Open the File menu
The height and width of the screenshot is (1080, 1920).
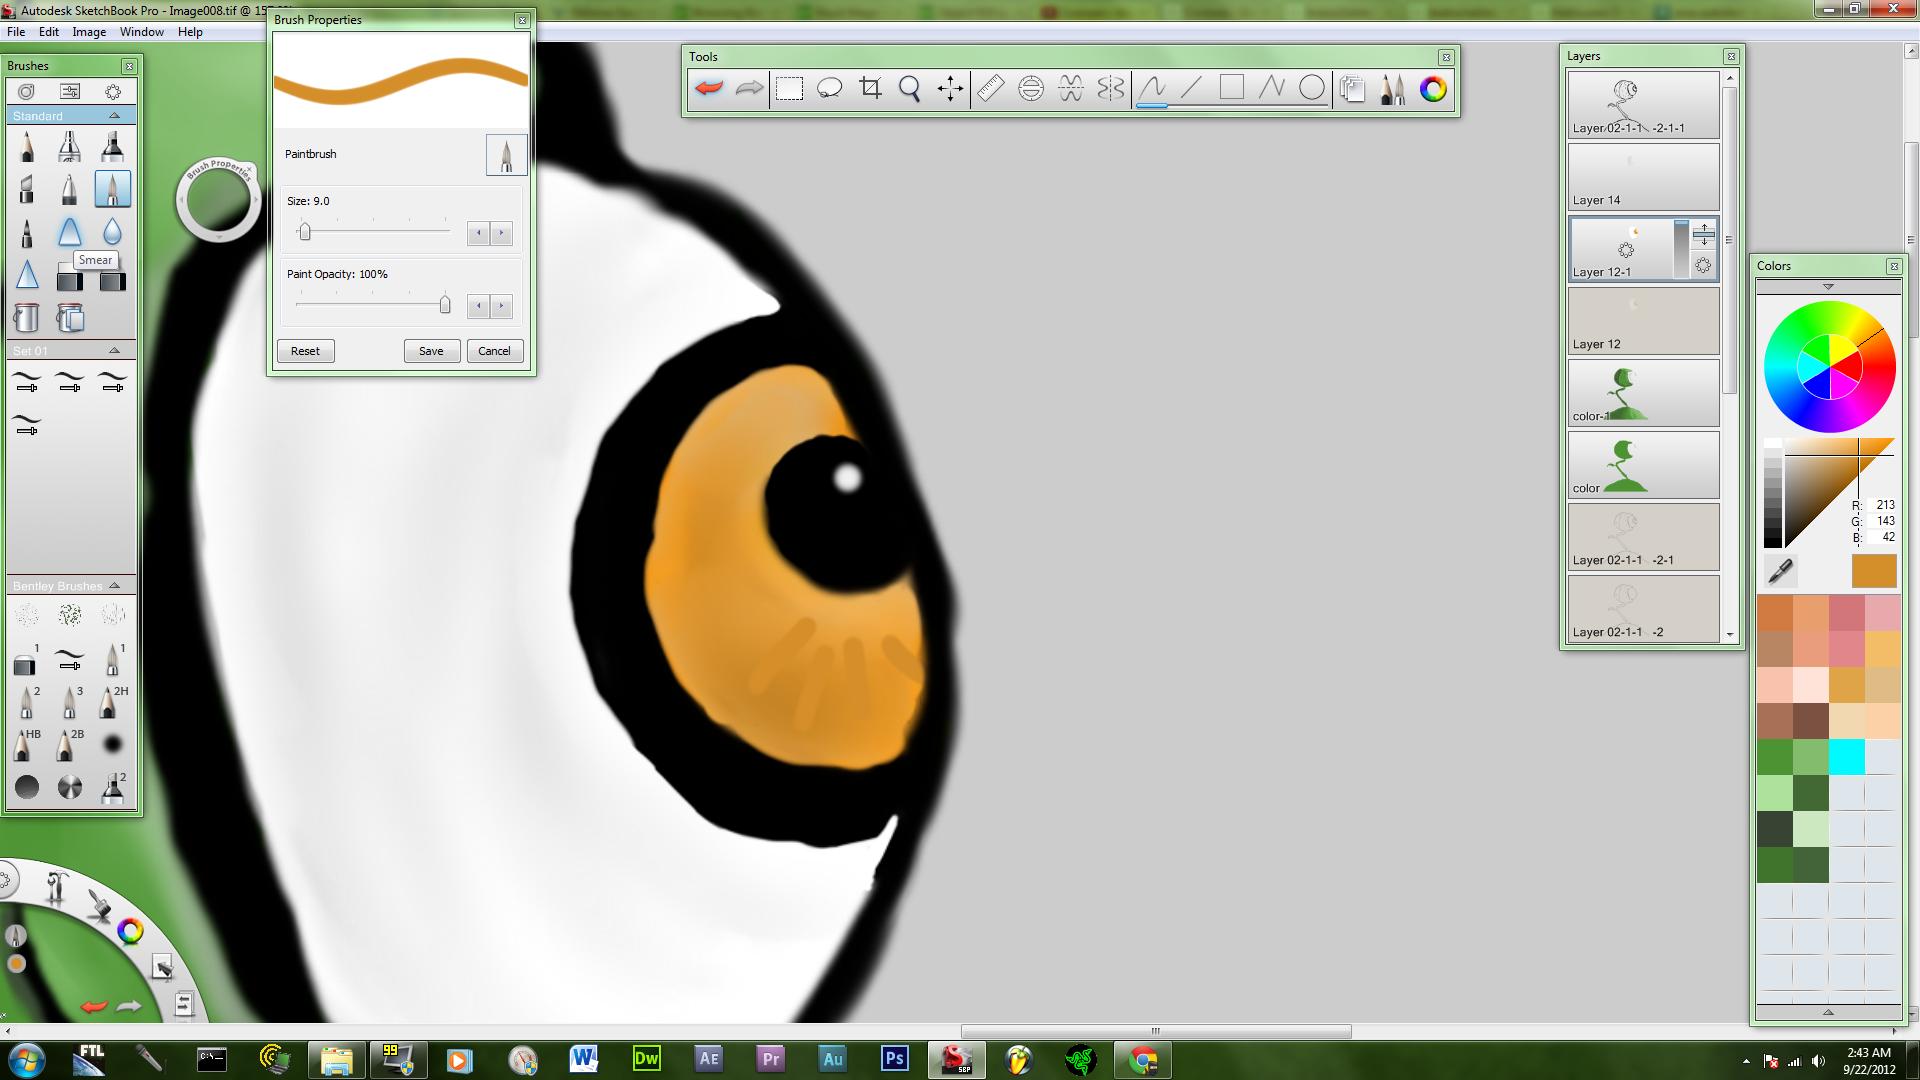16,32
